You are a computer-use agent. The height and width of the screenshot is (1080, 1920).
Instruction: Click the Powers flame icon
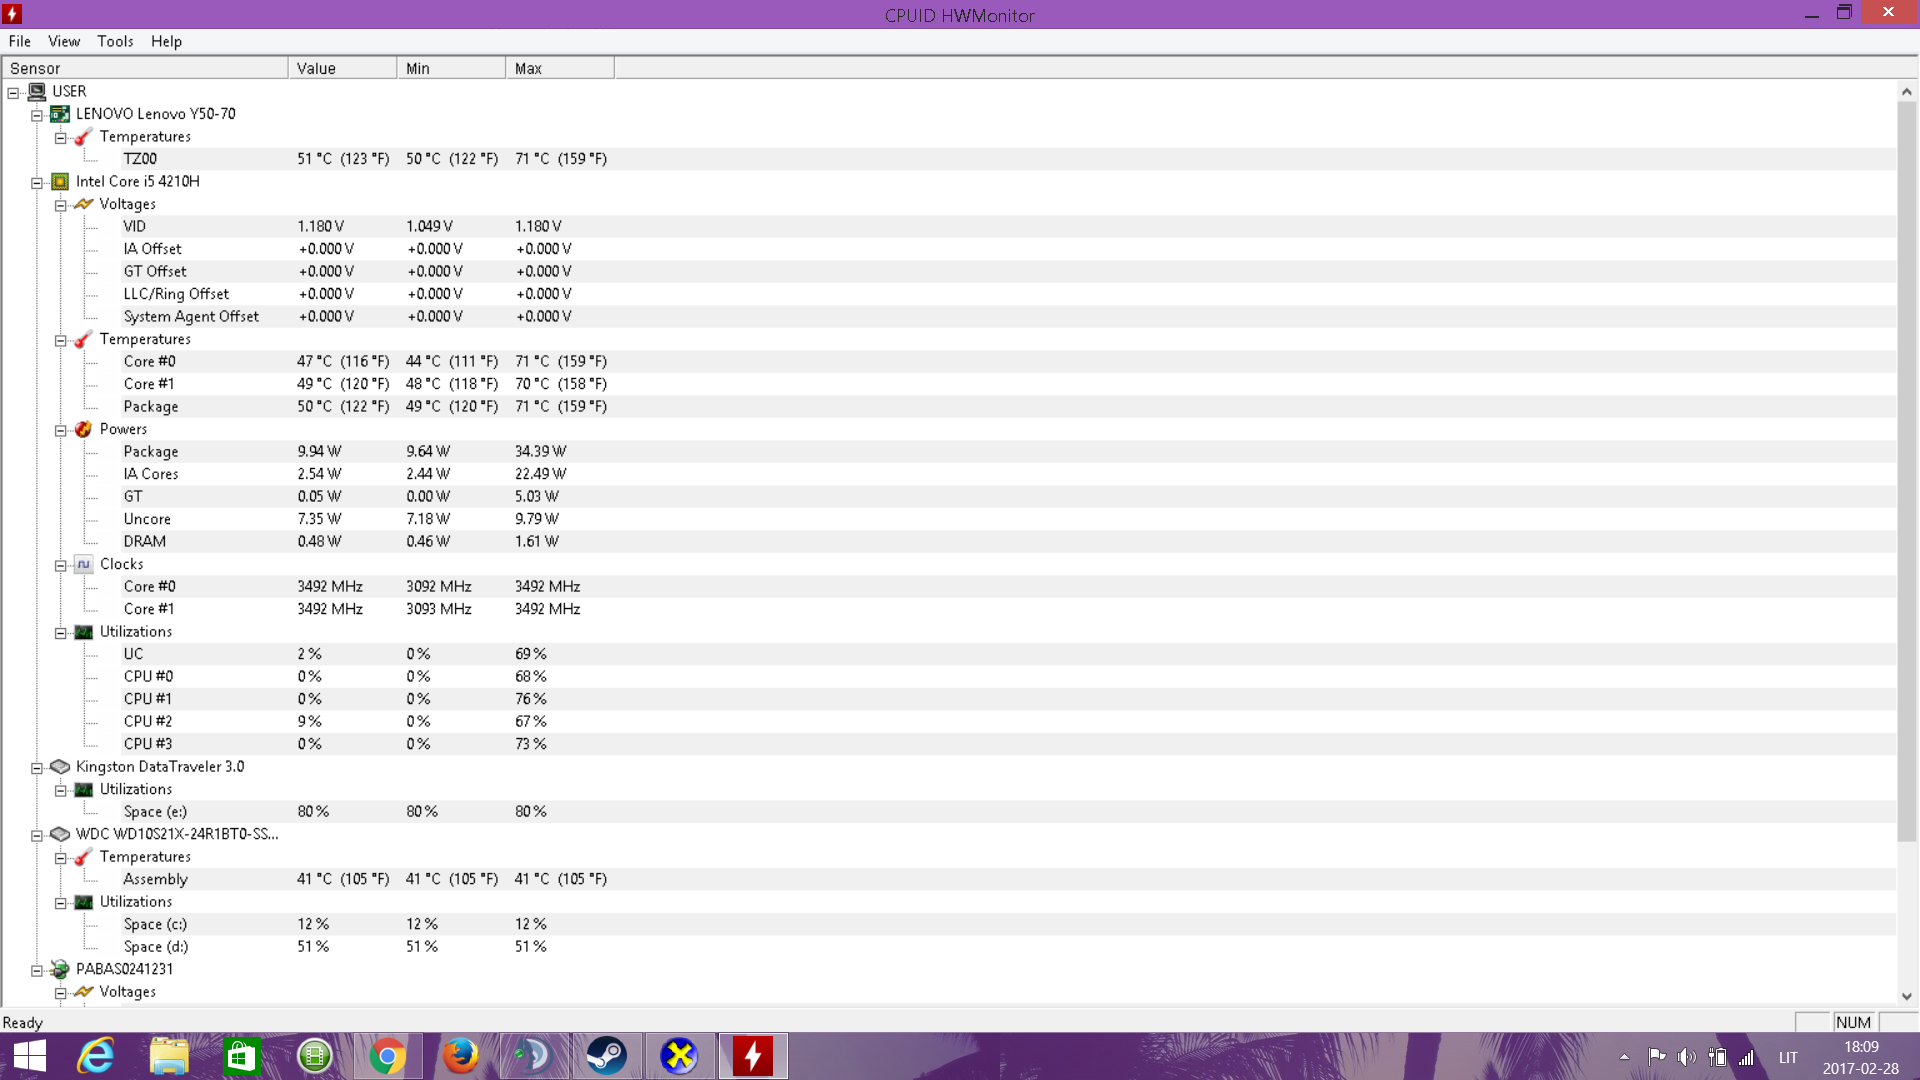[84, 429]
